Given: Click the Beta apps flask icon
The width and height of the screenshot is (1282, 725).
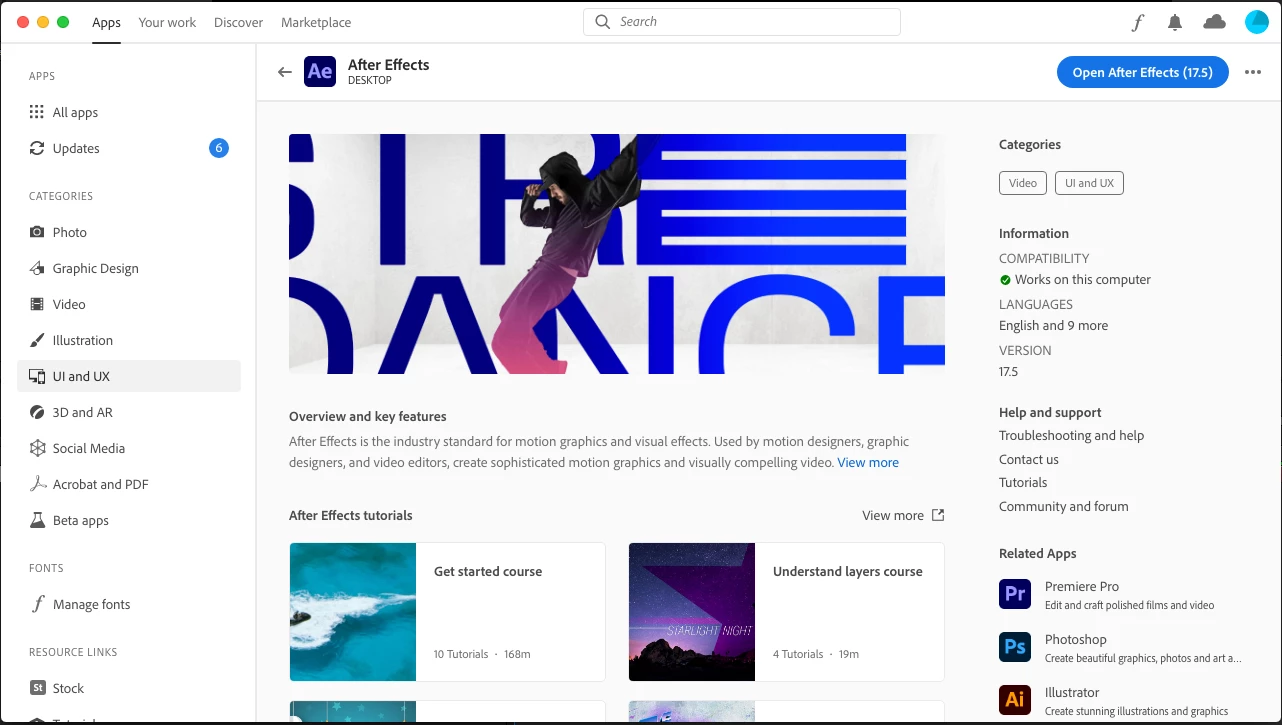Looking at the screenshot, I should tap(37, 520).
